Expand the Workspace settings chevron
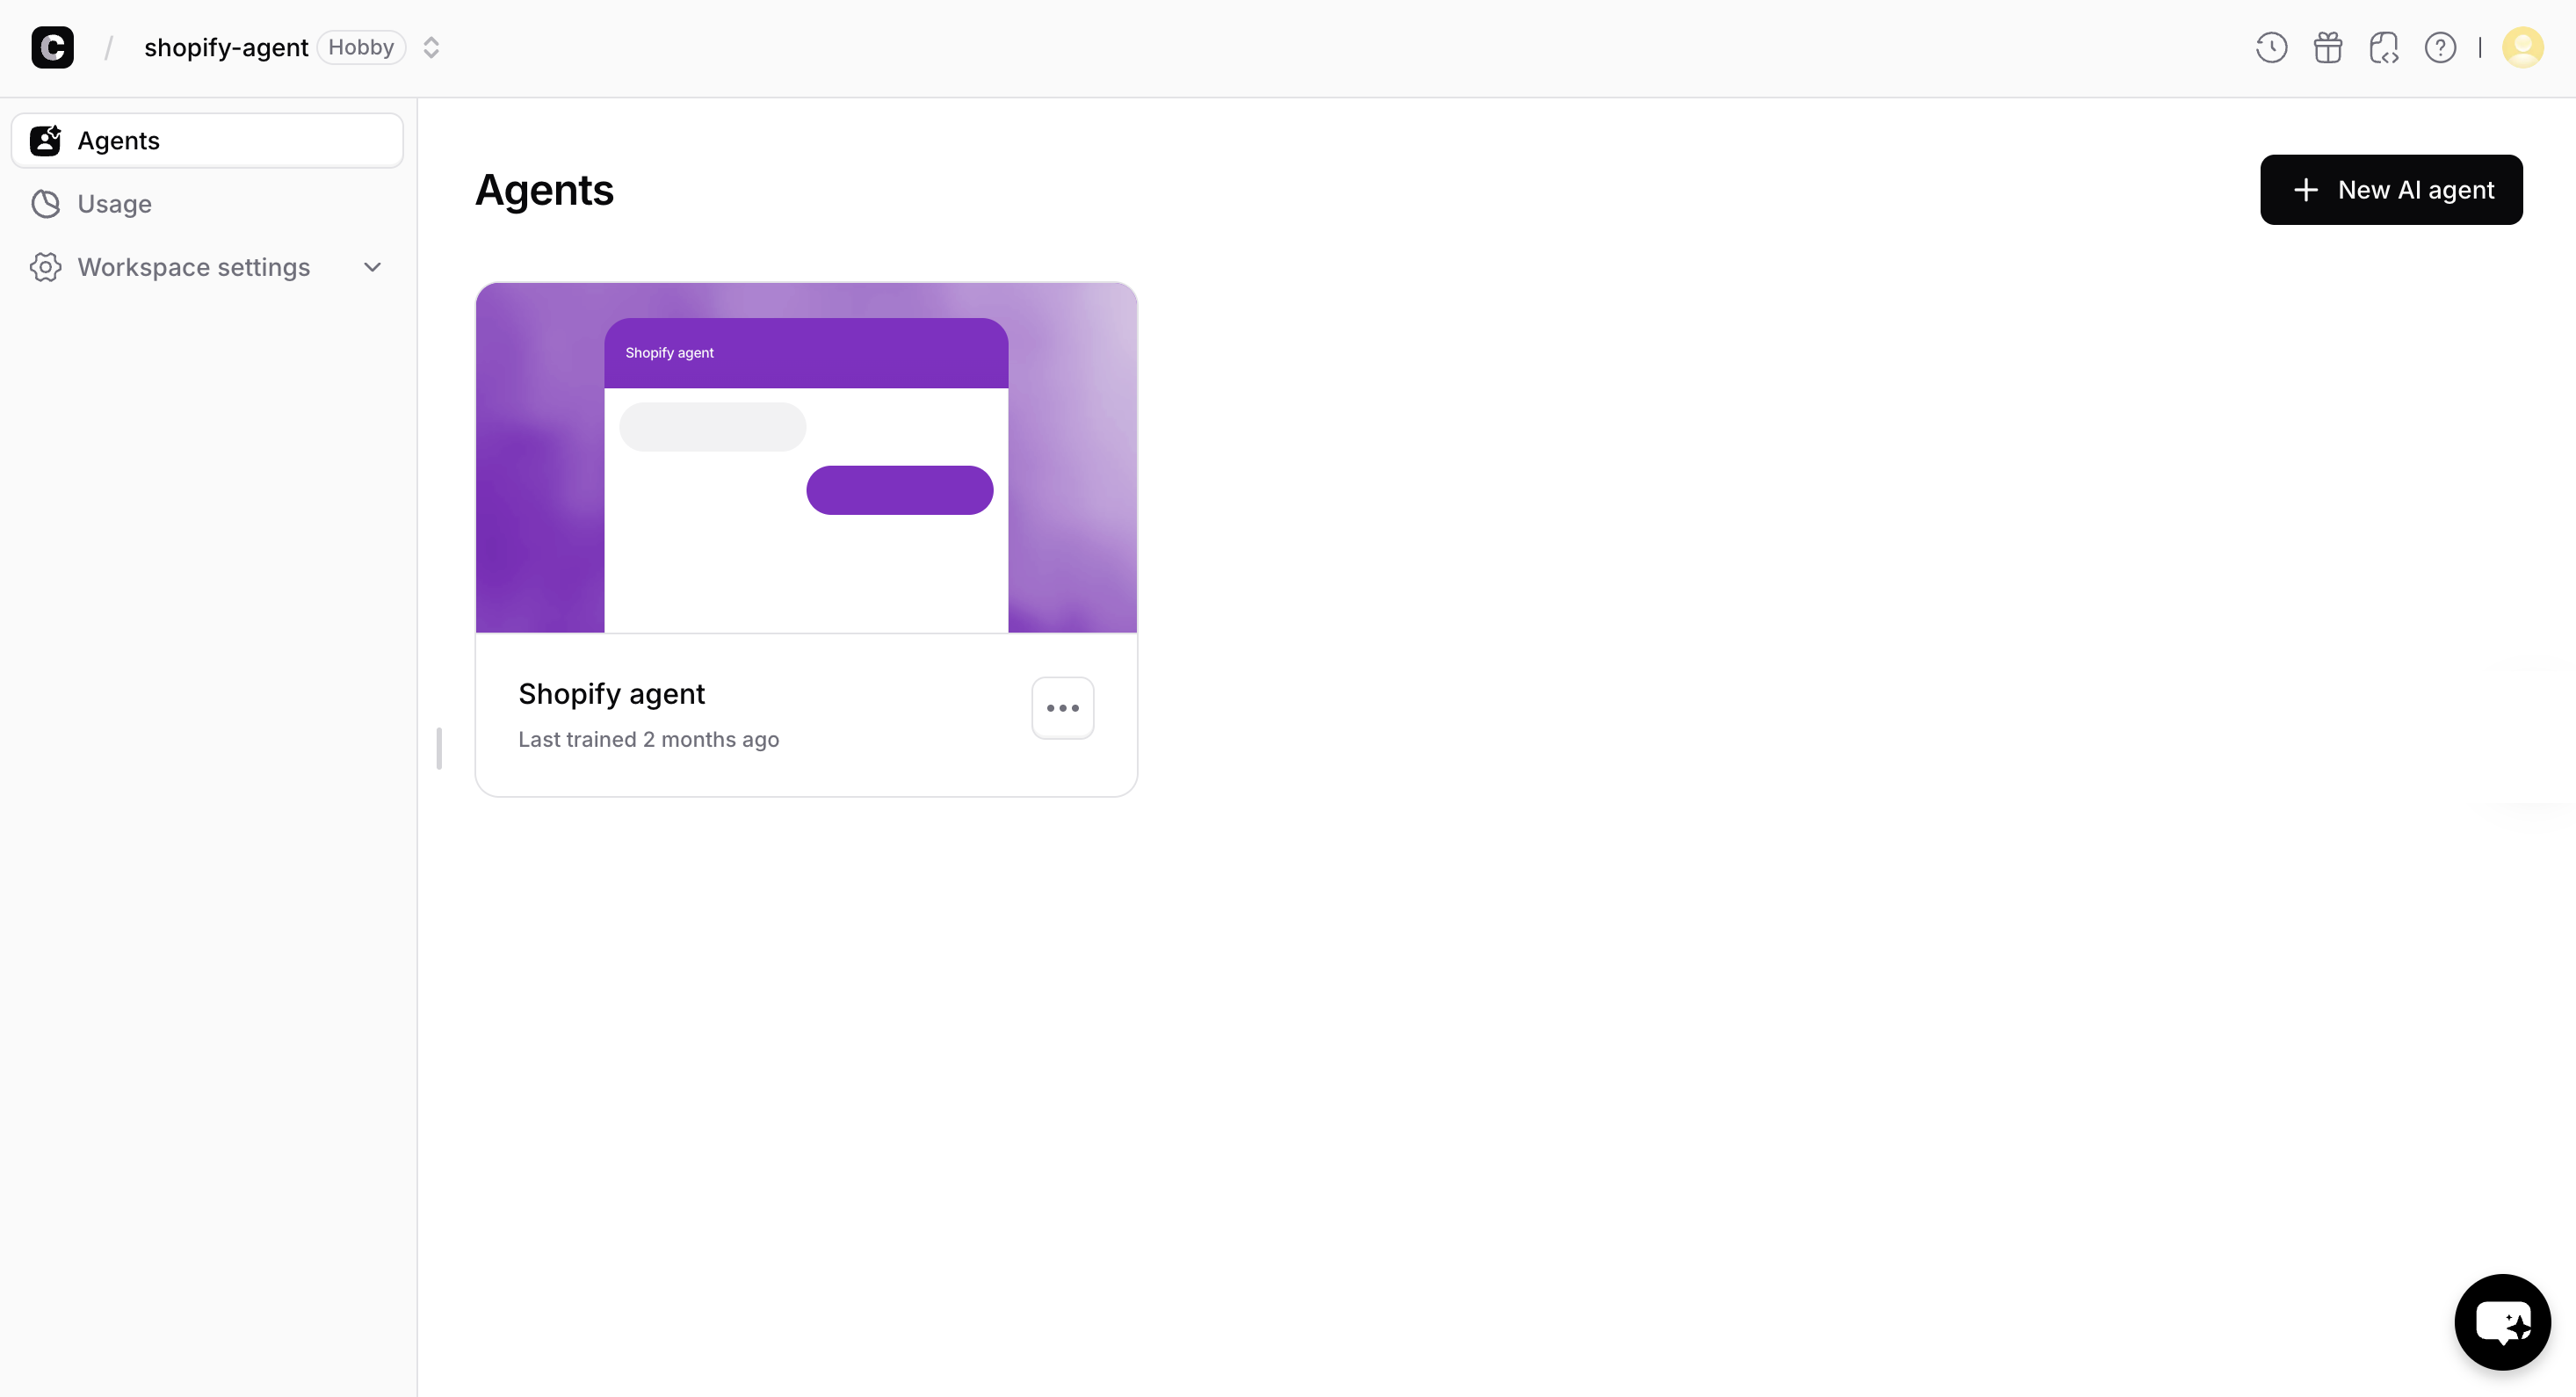Image resolution: width=2576 pixels, height=1397 pixels. pos(372,267)
